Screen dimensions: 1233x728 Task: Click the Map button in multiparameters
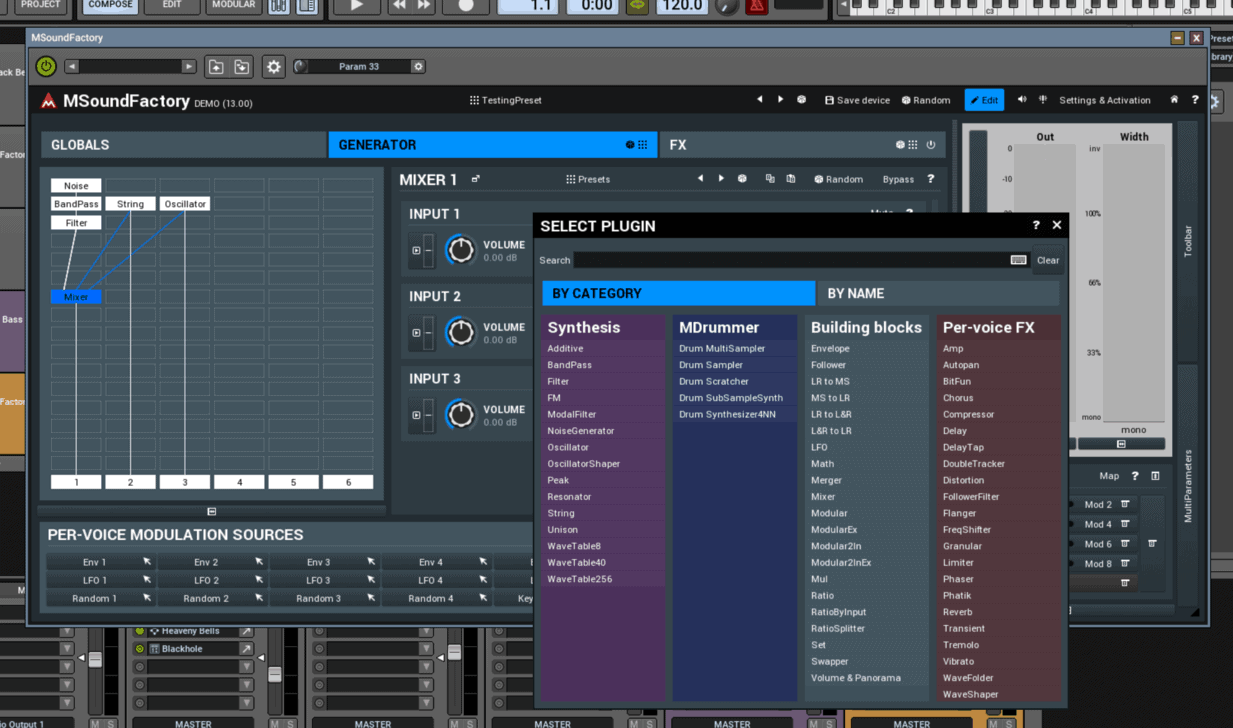click(x=1109, y=476)
